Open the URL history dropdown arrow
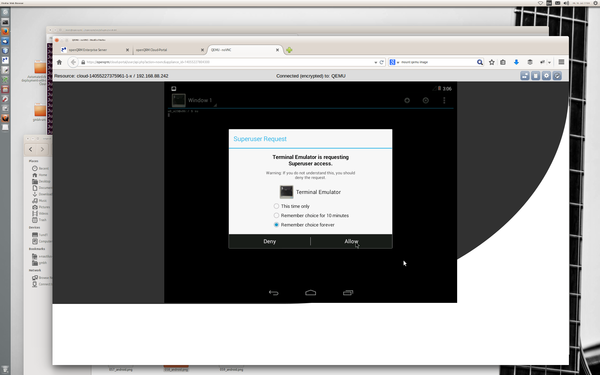This screenshot has height=375, width=600. [375, 62]
